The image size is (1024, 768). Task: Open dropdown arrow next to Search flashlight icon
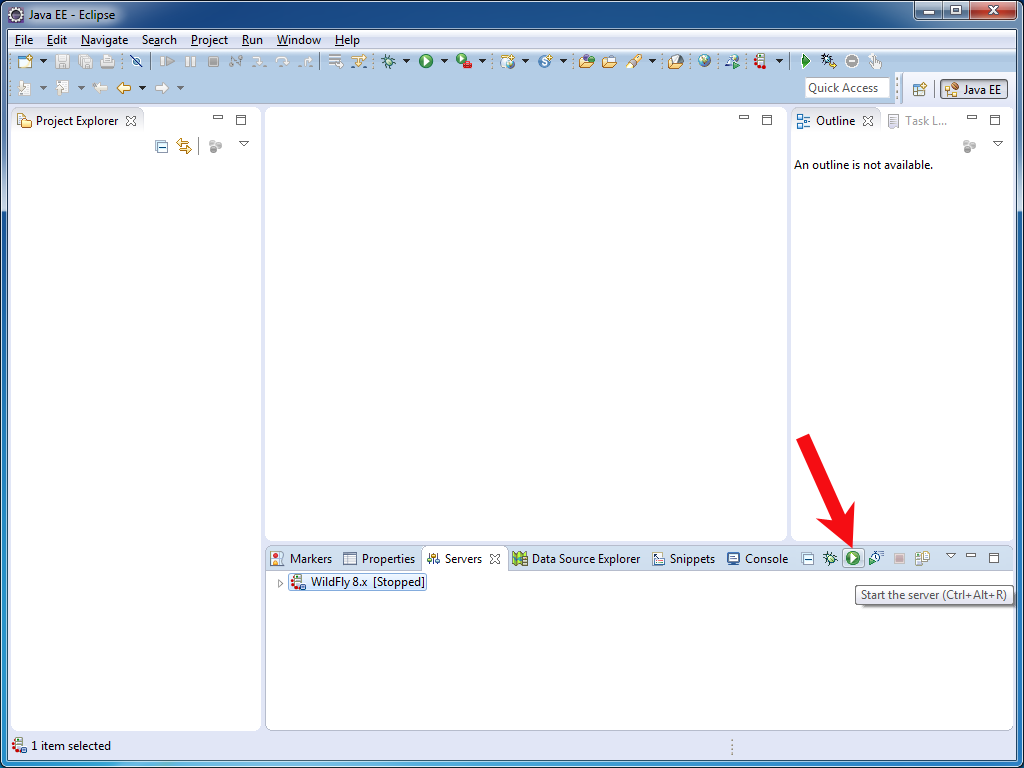(x=652, y=61)
